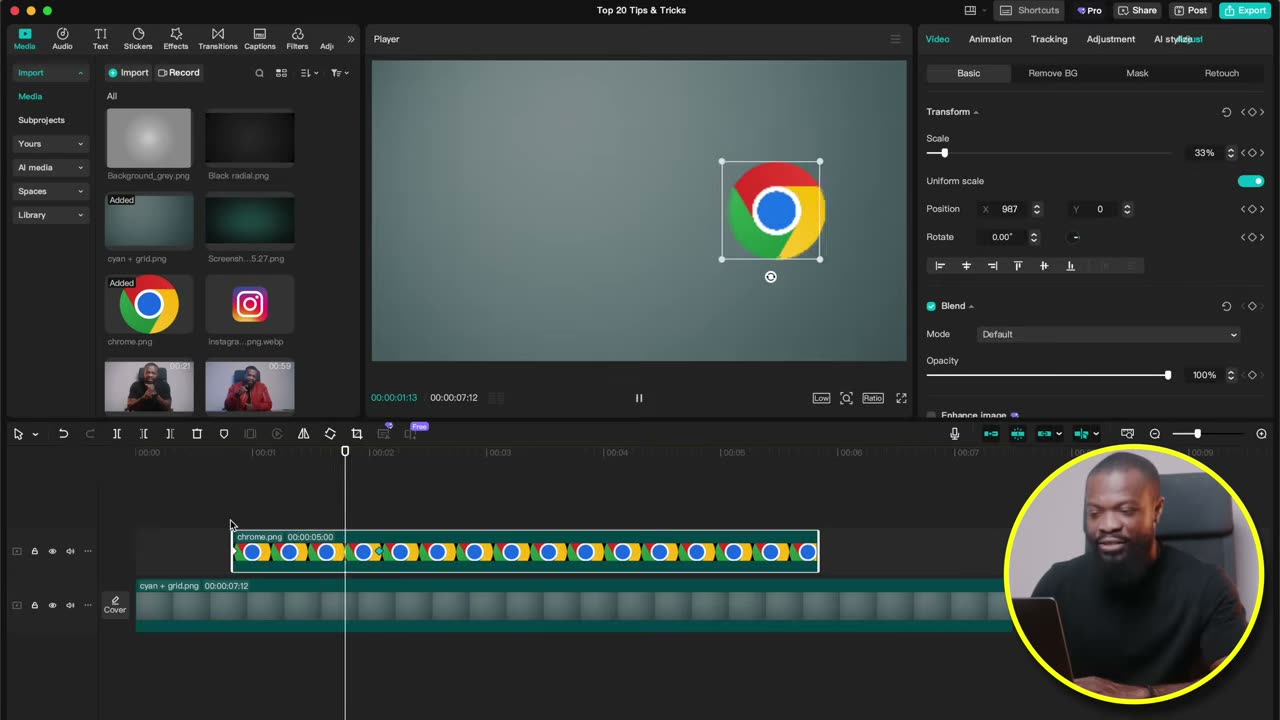Click the split clip tool icon
Viewport: 1280px width, 720px height.
[116, 434]
